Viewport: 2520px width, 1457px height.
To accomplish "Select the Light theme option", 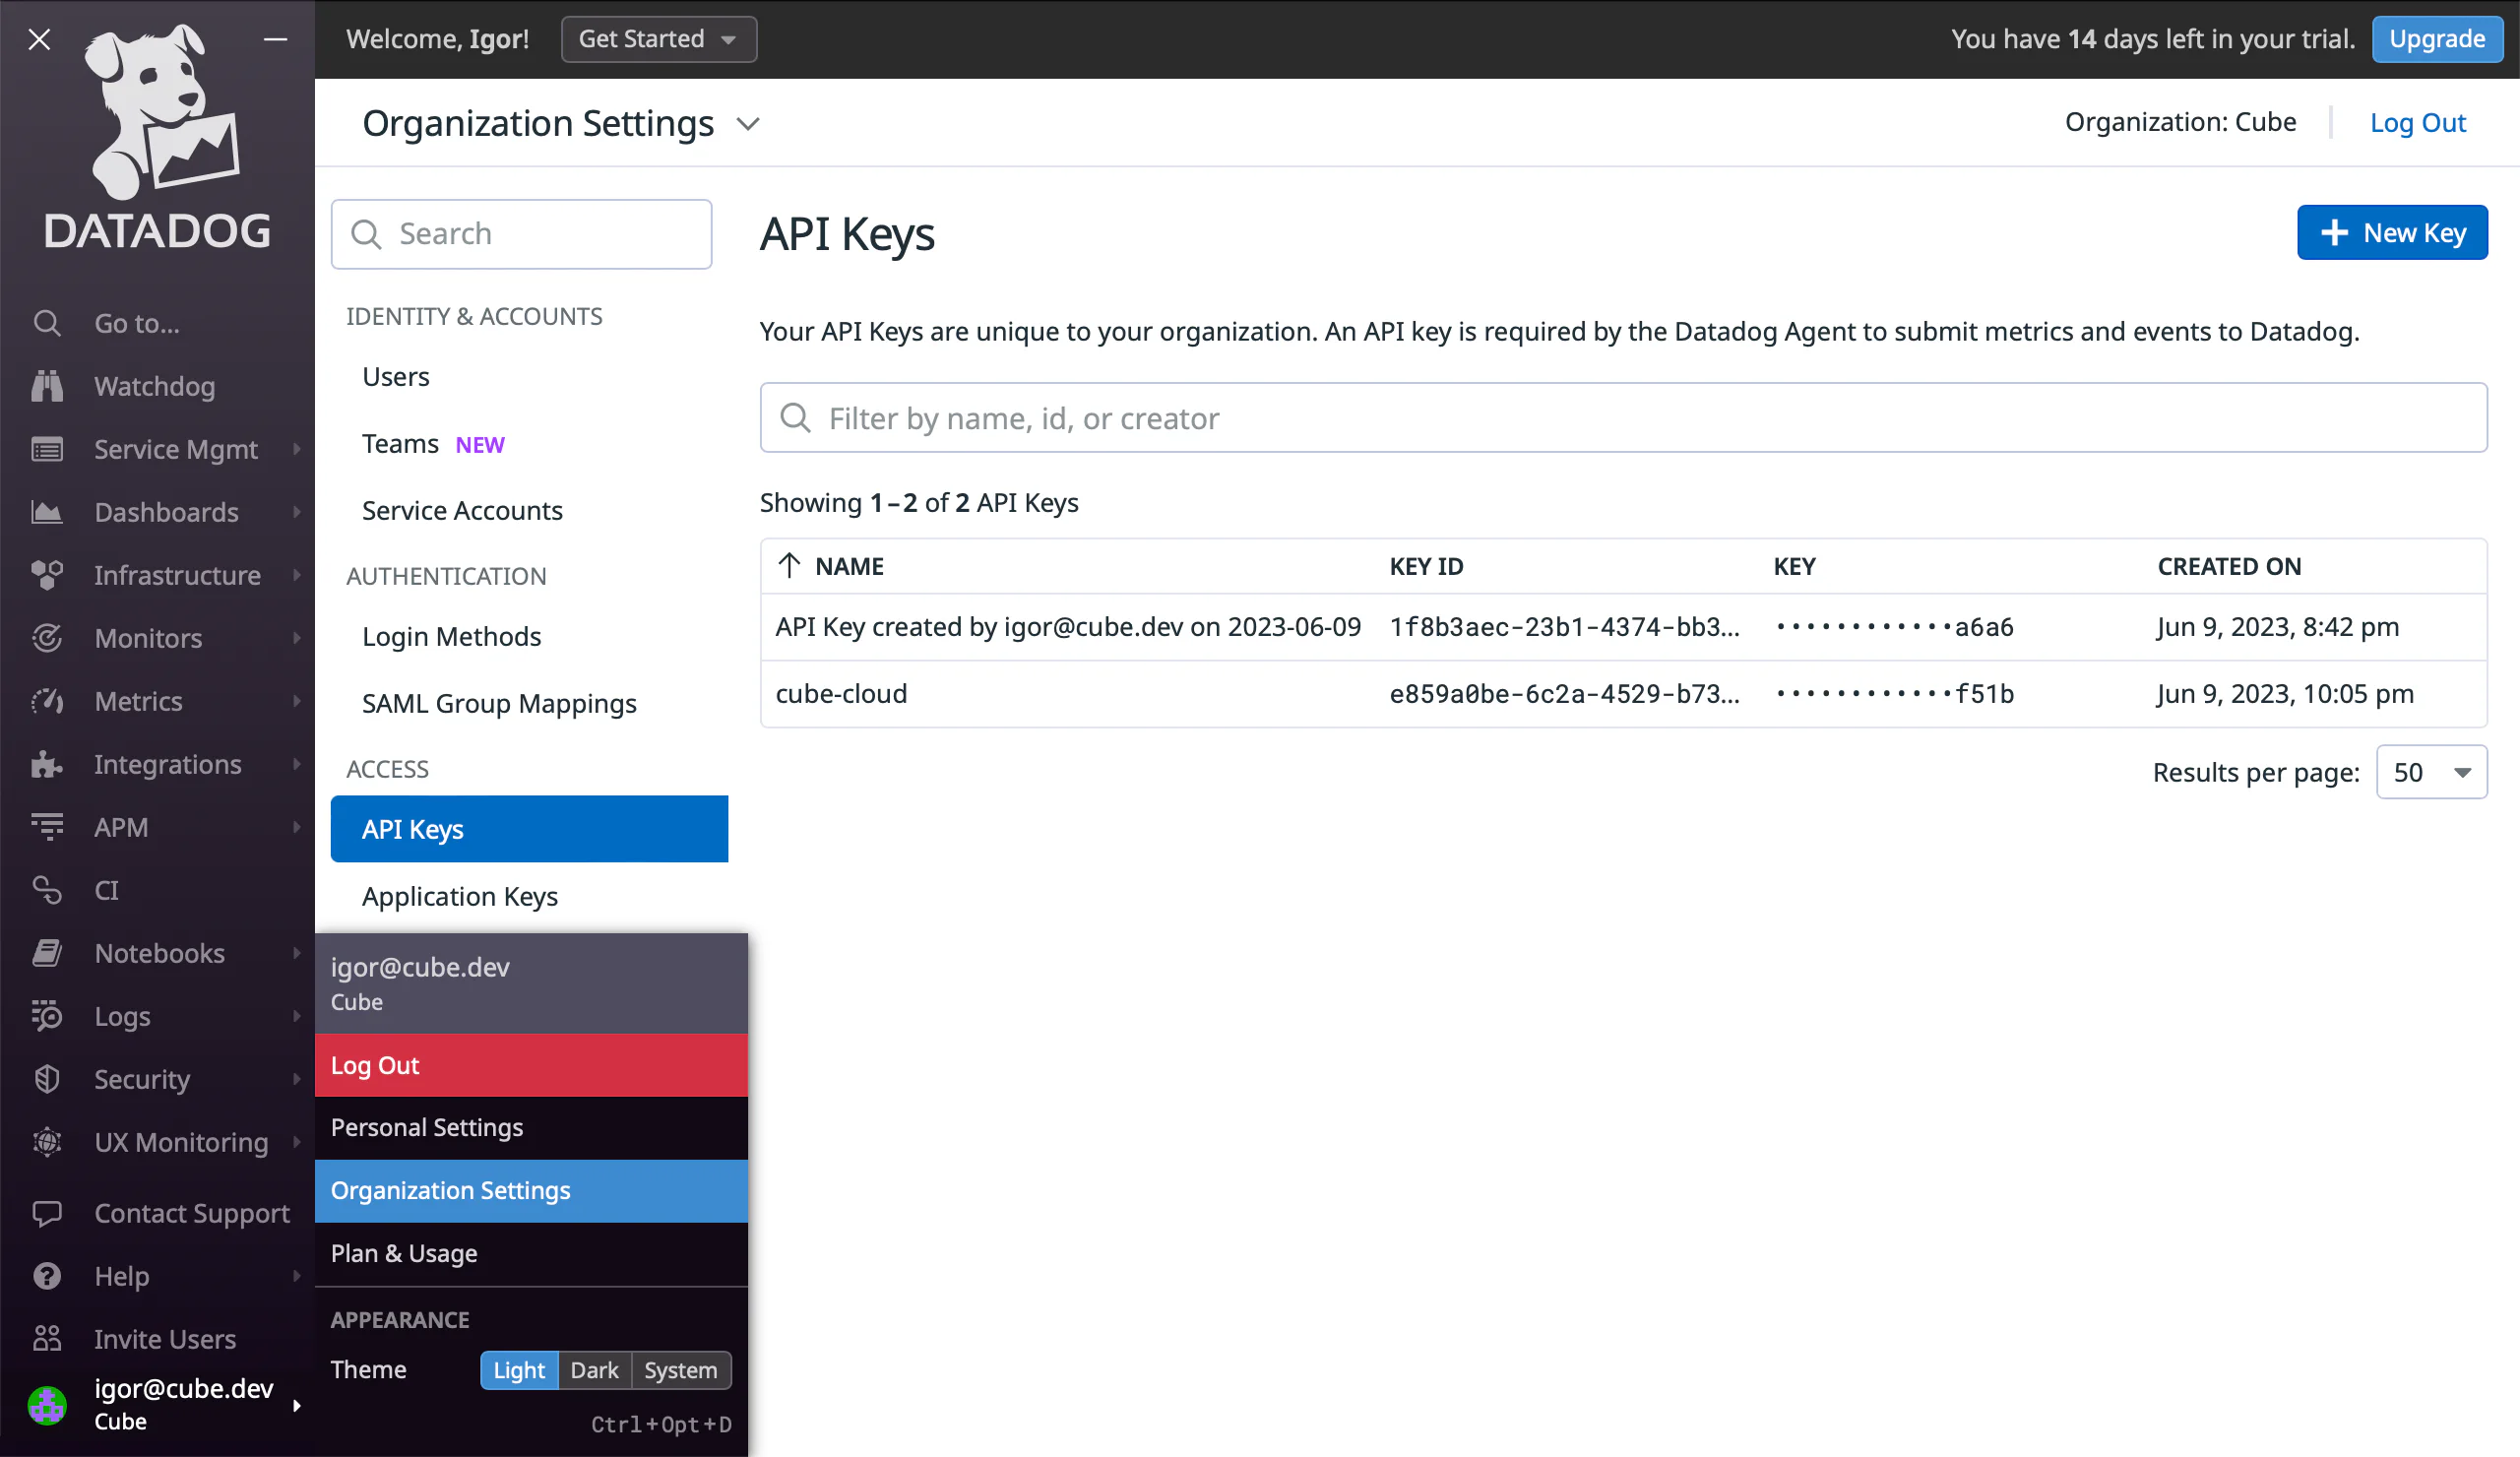I will pyautogui.click(x=519, y=1370).
